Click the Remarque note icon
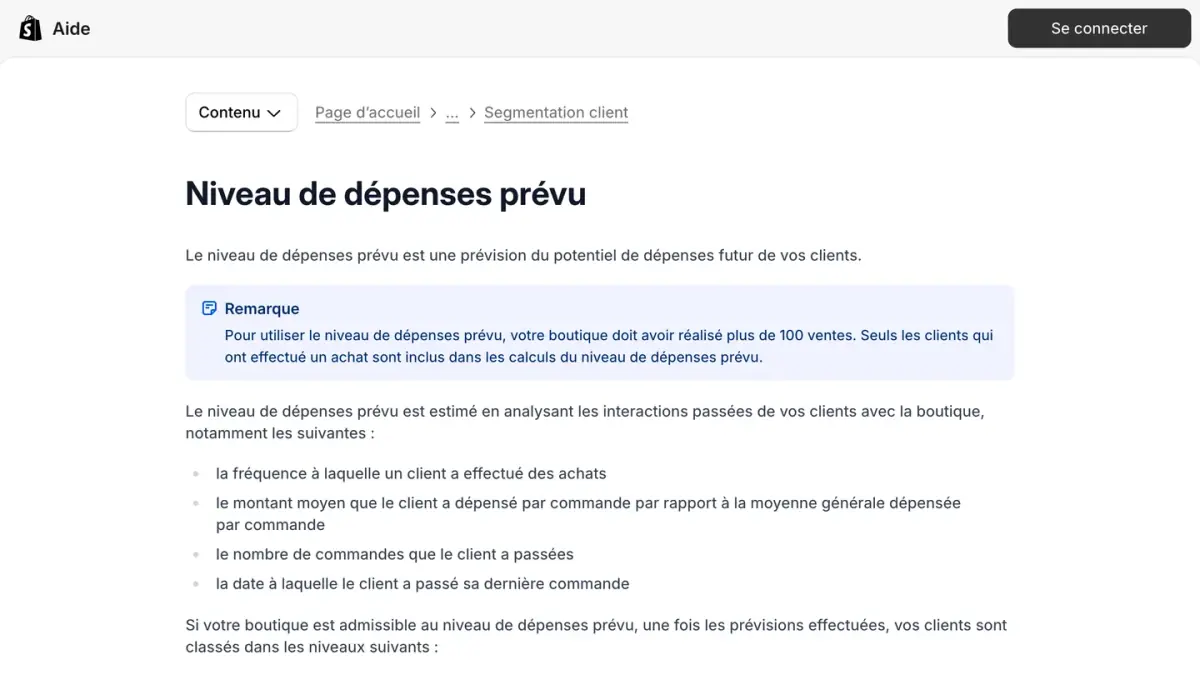The height and width of the screenshot is (675, 1200). 209,308
